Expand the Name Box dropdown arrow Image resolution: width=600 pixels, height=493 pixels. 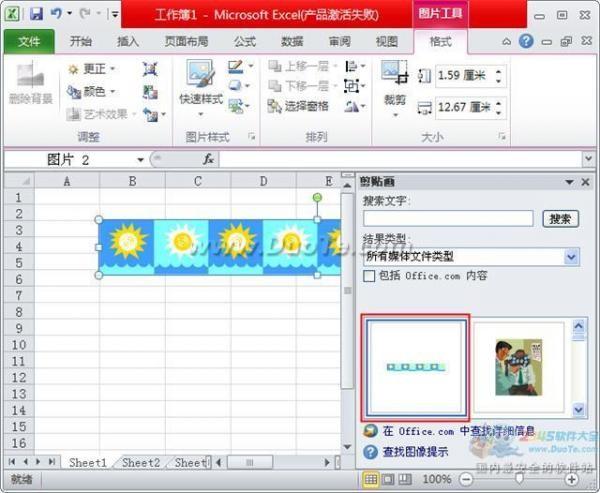(141, 159)
